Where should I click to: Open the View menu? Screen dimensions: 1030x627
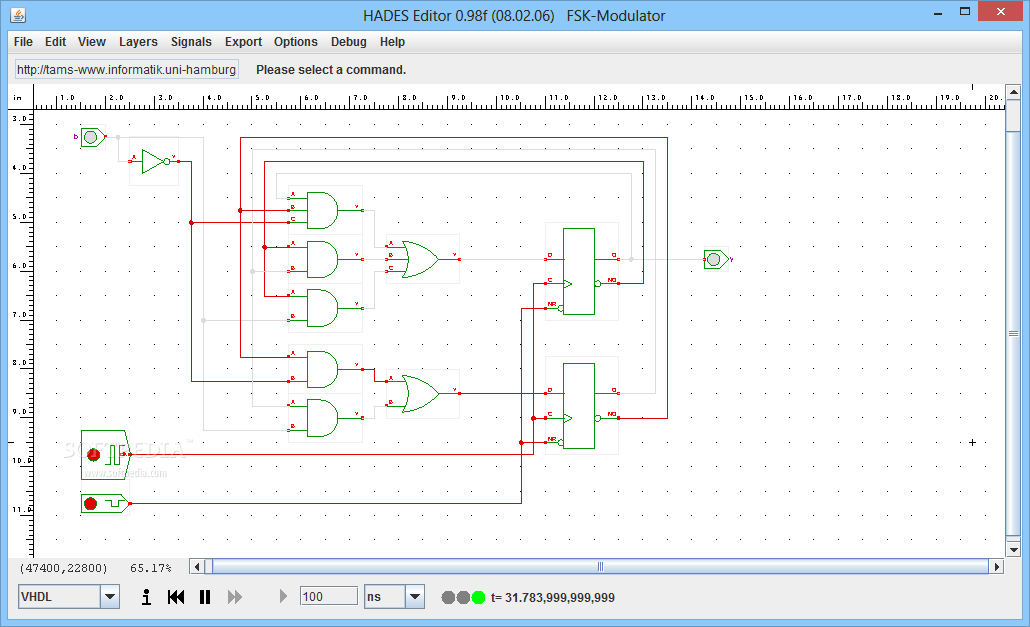[x=91, y=41]
